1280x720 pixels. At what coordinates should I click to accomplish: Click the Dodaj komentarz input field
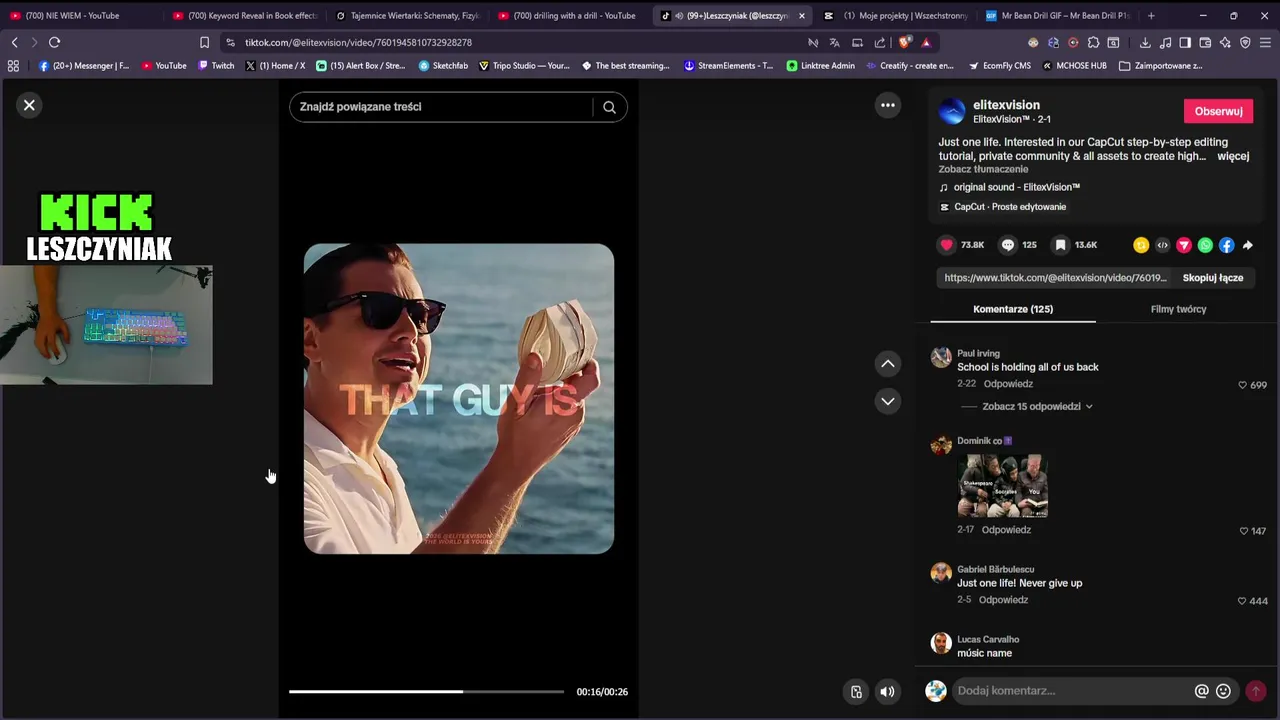click(1070, 691)
